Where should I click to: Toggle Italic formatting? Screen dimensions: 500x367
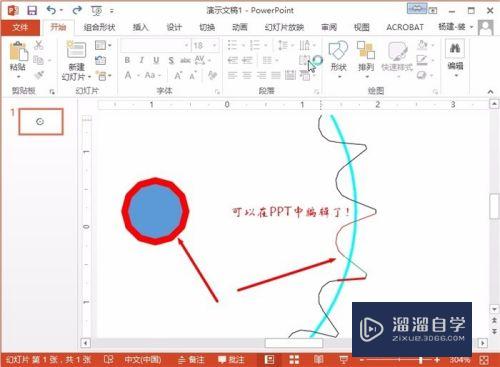coord(142,60)
